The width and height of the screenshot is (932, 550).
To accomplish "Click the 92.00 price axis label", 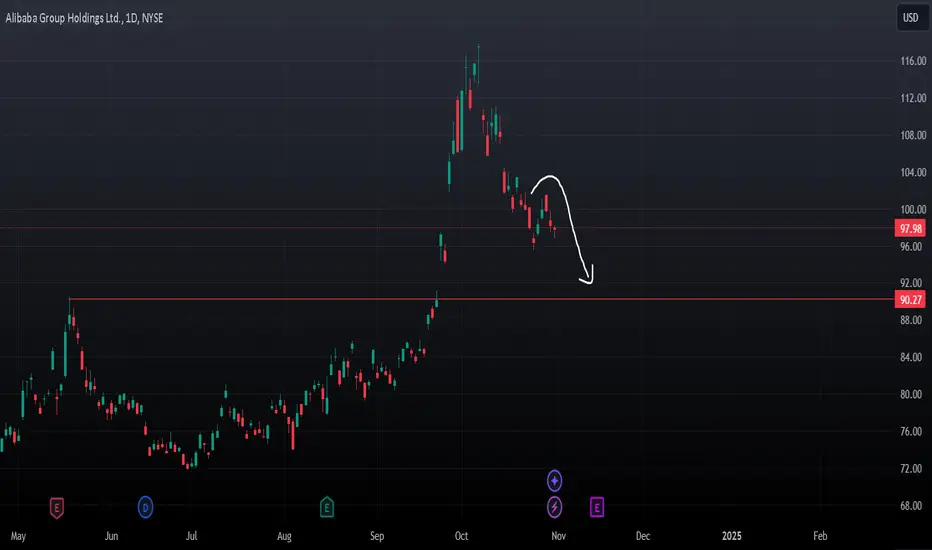I will pyautogui.click(x=911, y=283).
